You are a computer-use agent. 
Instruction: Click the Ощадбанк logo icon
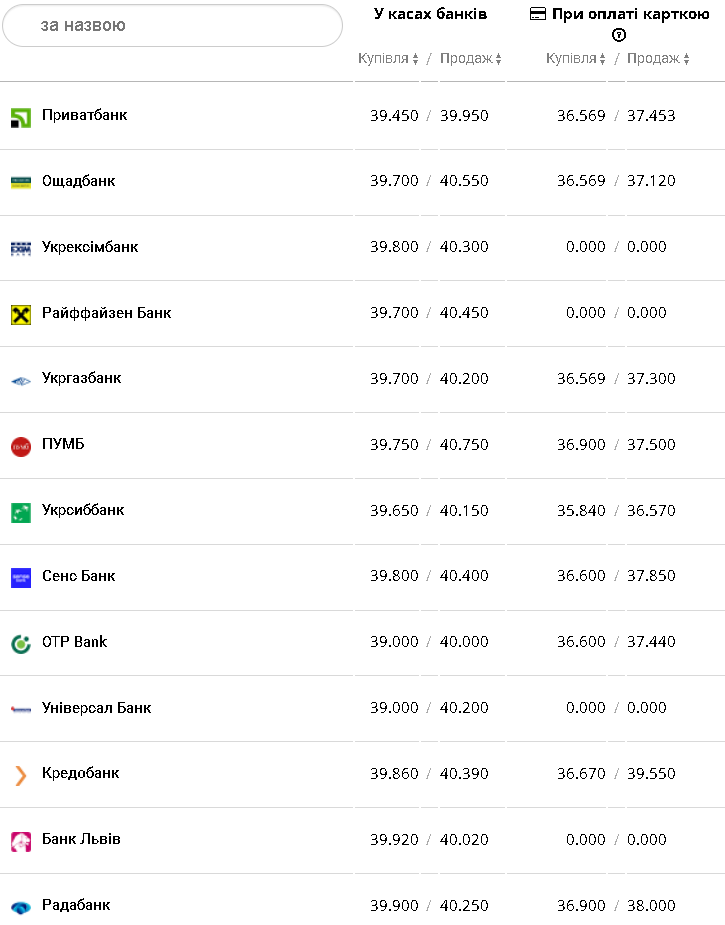20,182
